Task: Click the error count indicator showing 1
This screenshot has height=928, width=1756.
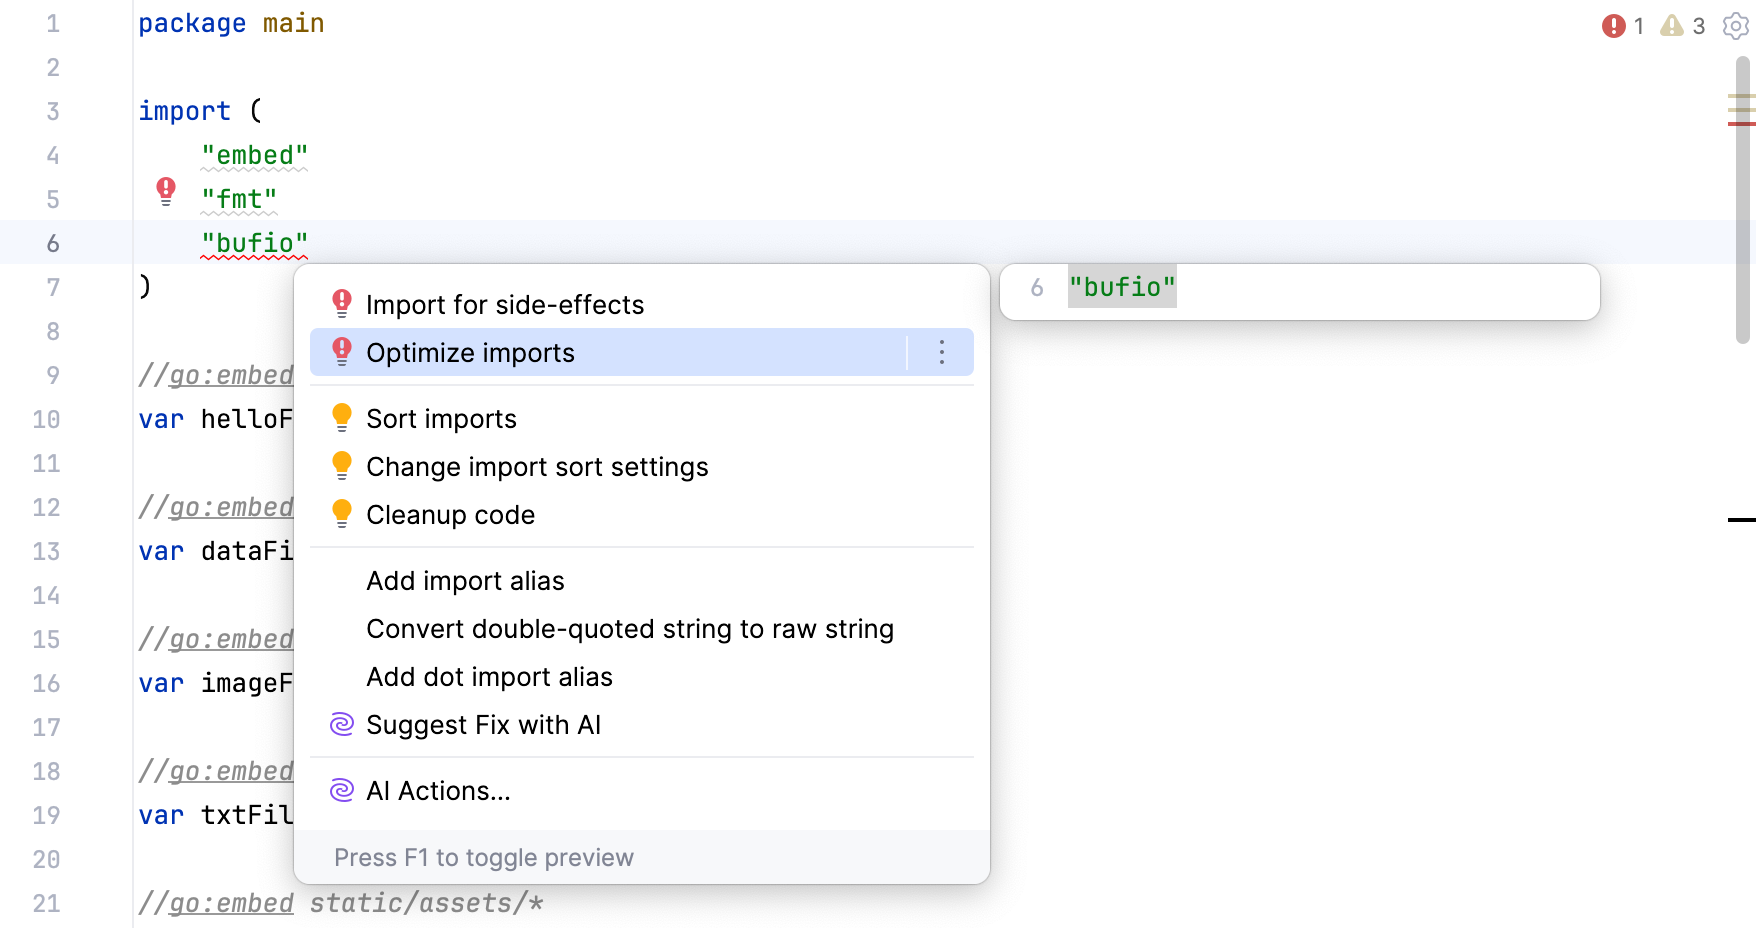Action: tap(1620, 26)
